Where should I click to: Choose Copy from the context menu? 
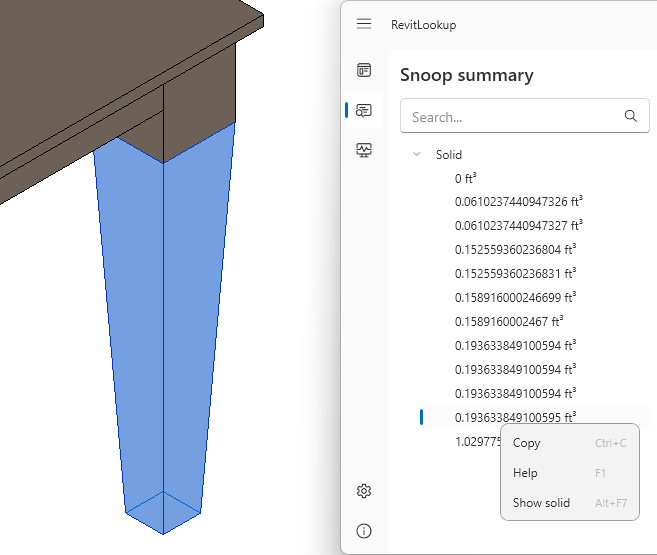(527, 443)
